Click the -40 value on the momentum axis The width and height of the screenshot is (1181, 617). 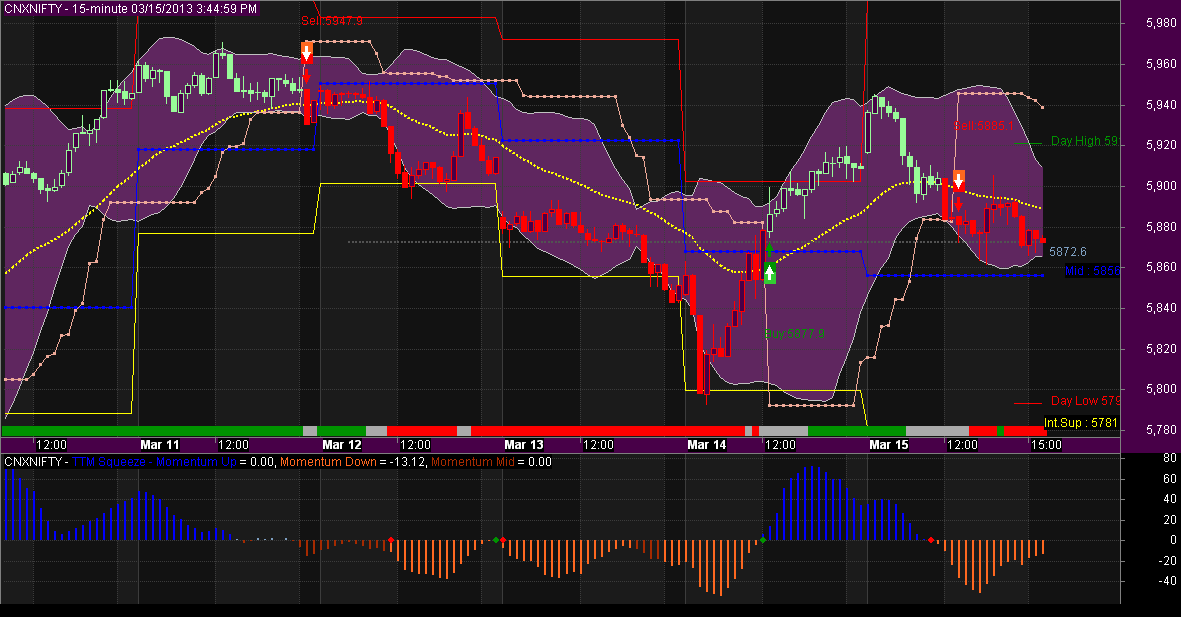coord(1167,581)
